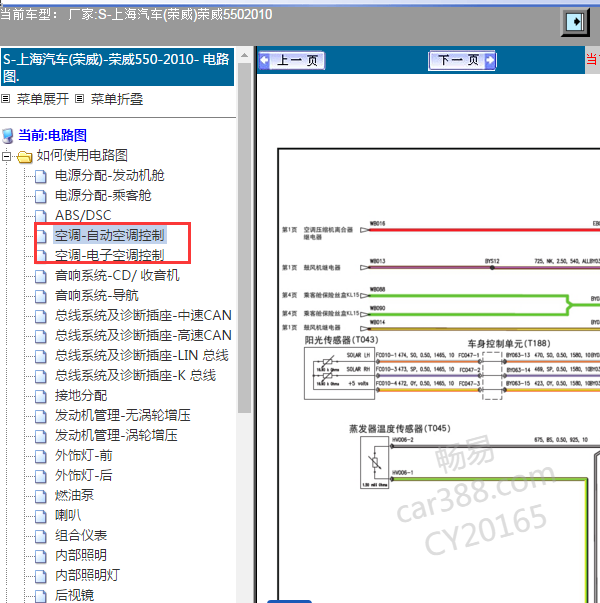Open the 当前:电路图 root link

52,135
